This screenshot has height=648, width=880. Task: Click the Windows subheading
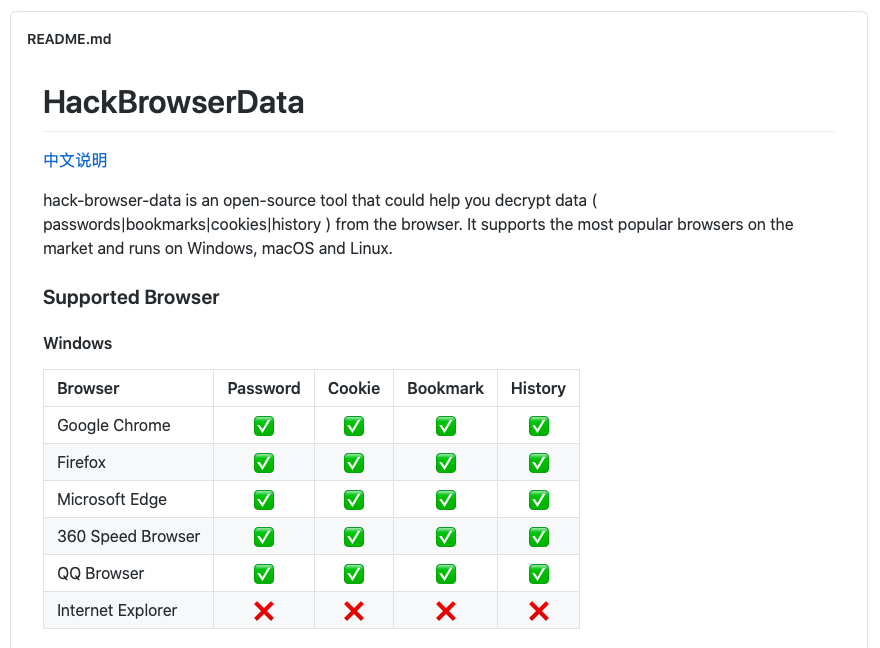[x=77, y=343]
